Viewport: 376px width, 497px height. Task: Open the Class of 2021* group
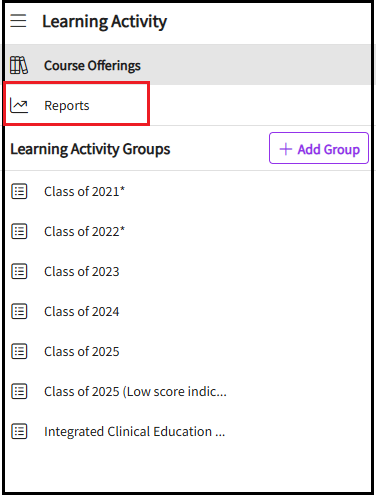point(188,192)
